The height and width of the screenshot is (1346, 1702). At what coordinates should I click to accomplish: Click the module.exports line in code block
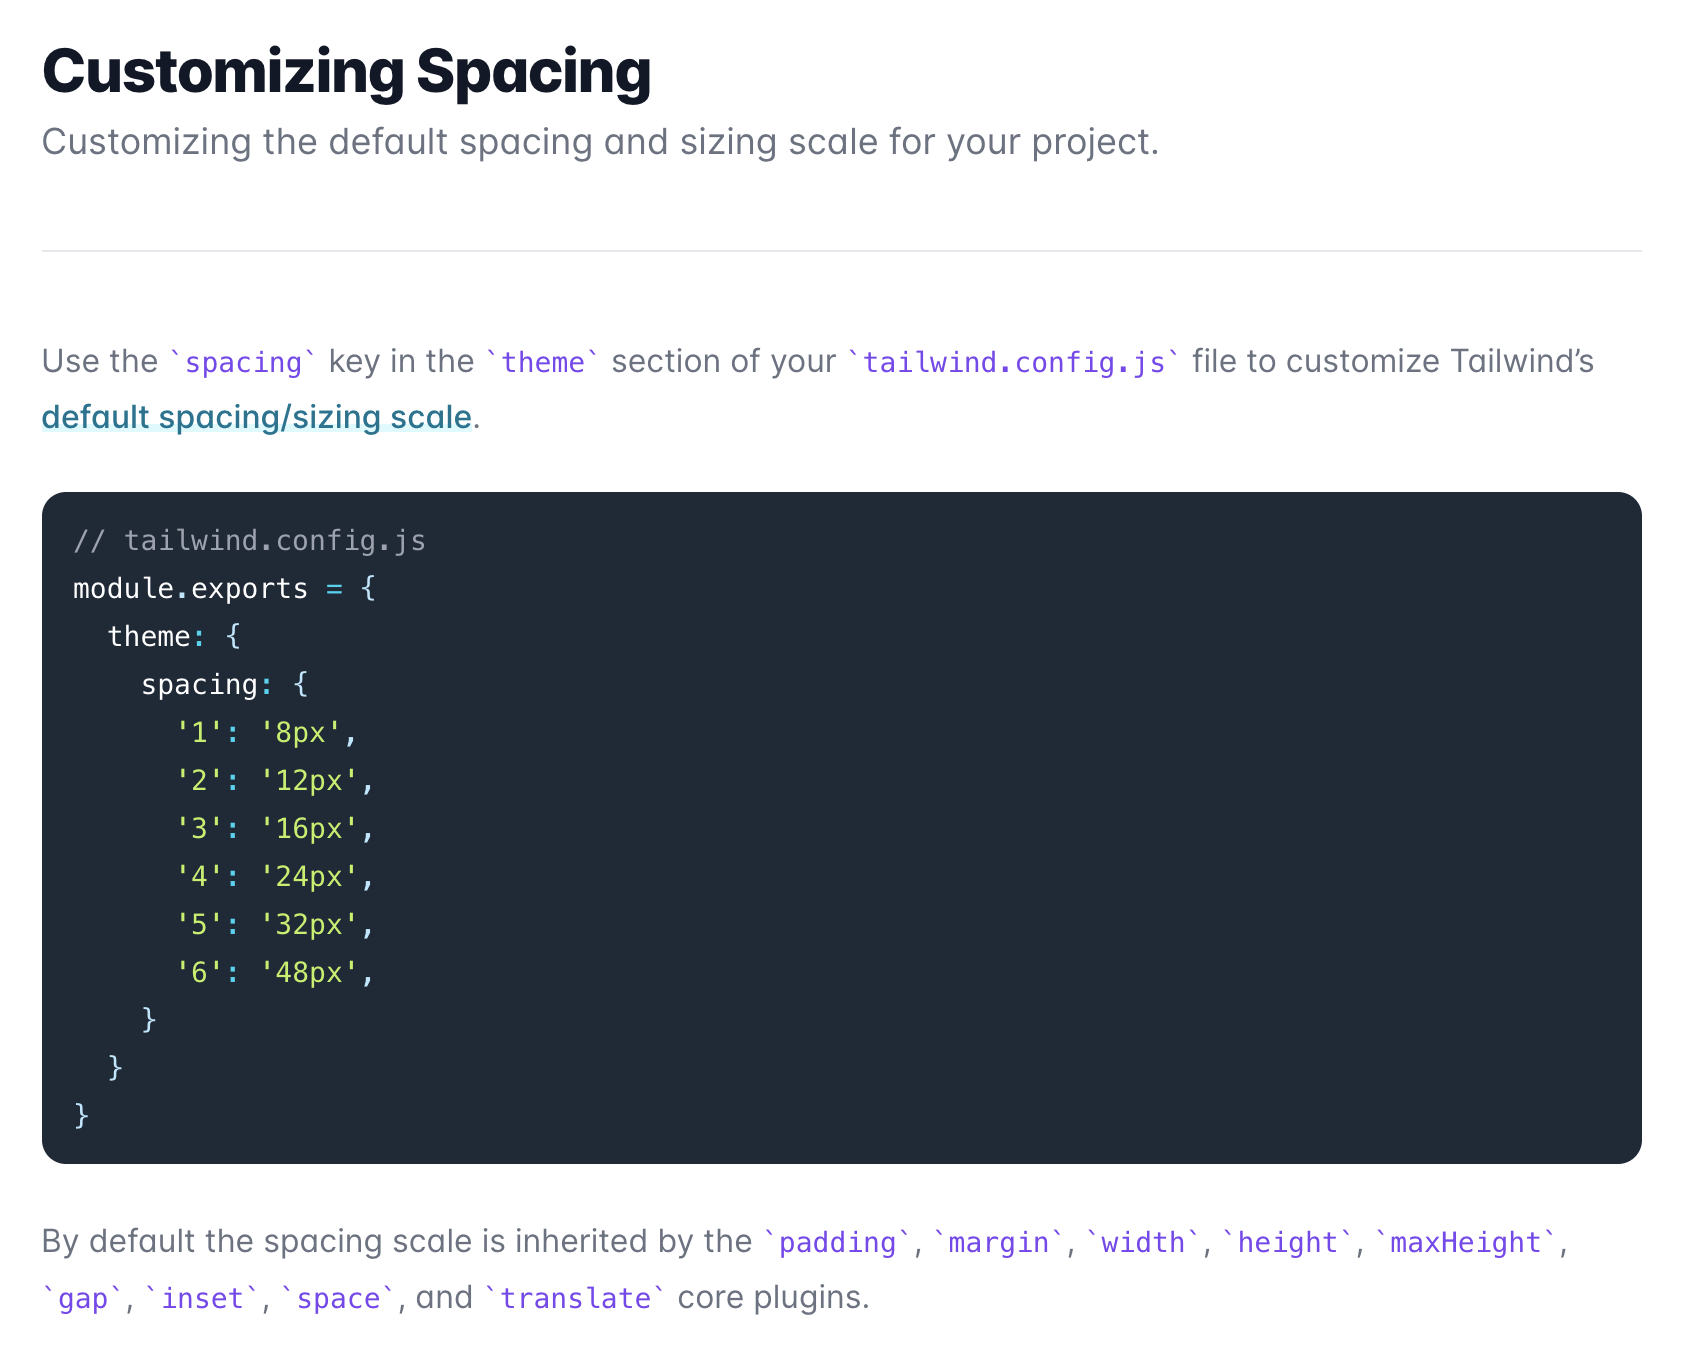tap(224, 588)
